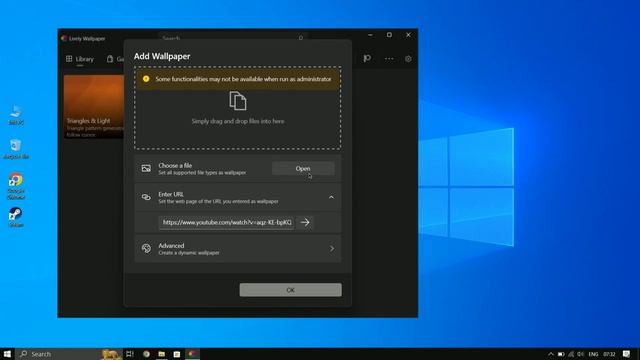640x360 pixels.
Task: Open File Explorer from the taskbar
Action: pos(162,354)
